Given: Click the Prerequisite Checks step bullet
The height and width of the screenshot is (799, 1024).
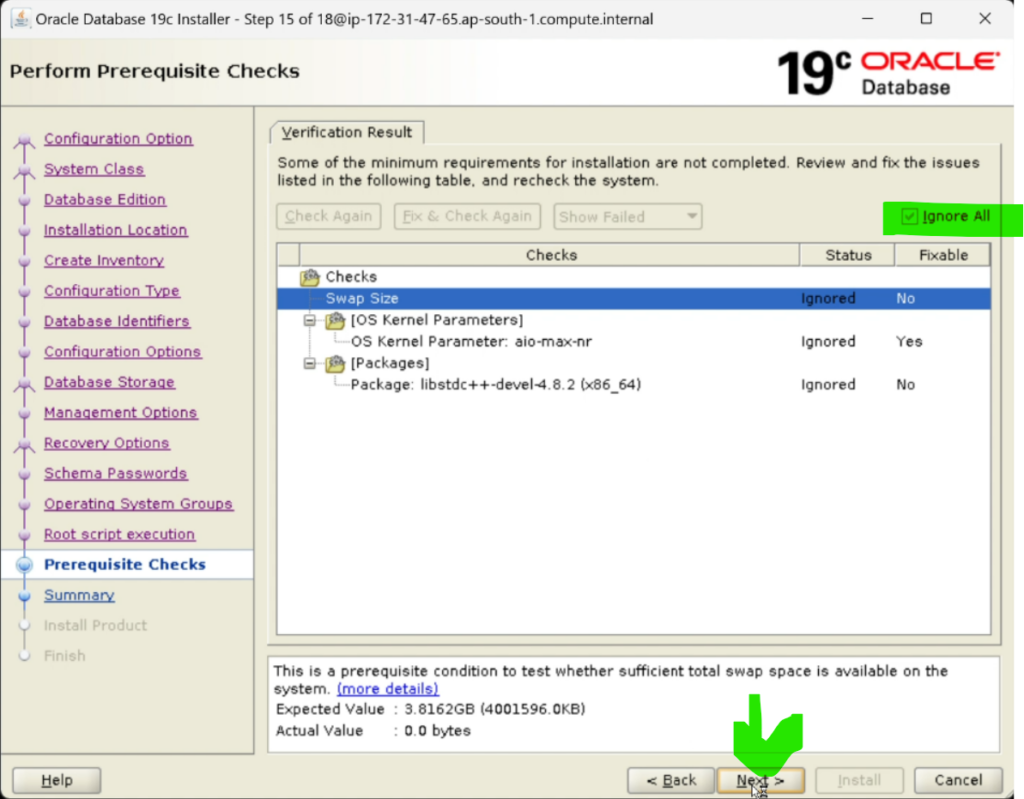Looking at the screenshot, I should 24,565.
